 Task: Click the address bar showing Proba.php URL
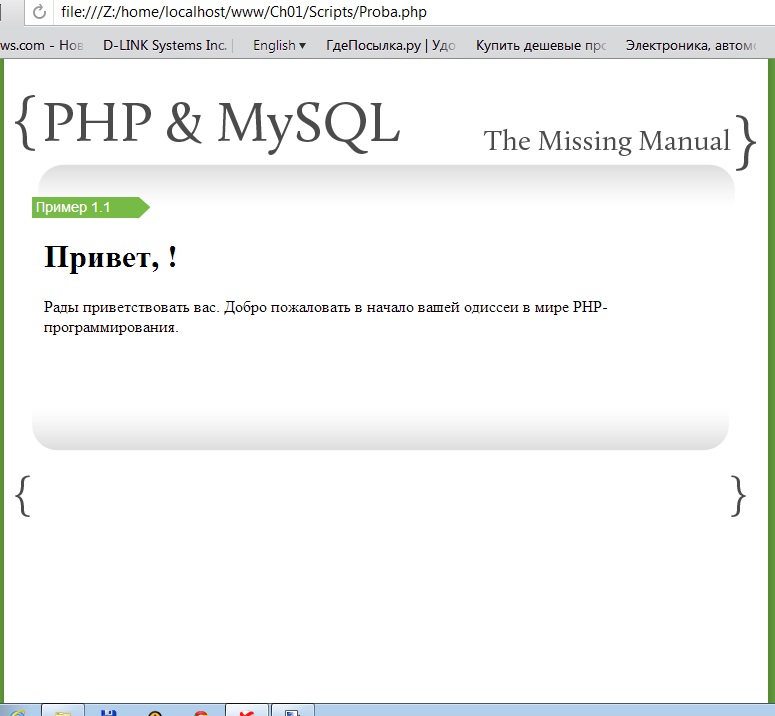pos(400,13)
